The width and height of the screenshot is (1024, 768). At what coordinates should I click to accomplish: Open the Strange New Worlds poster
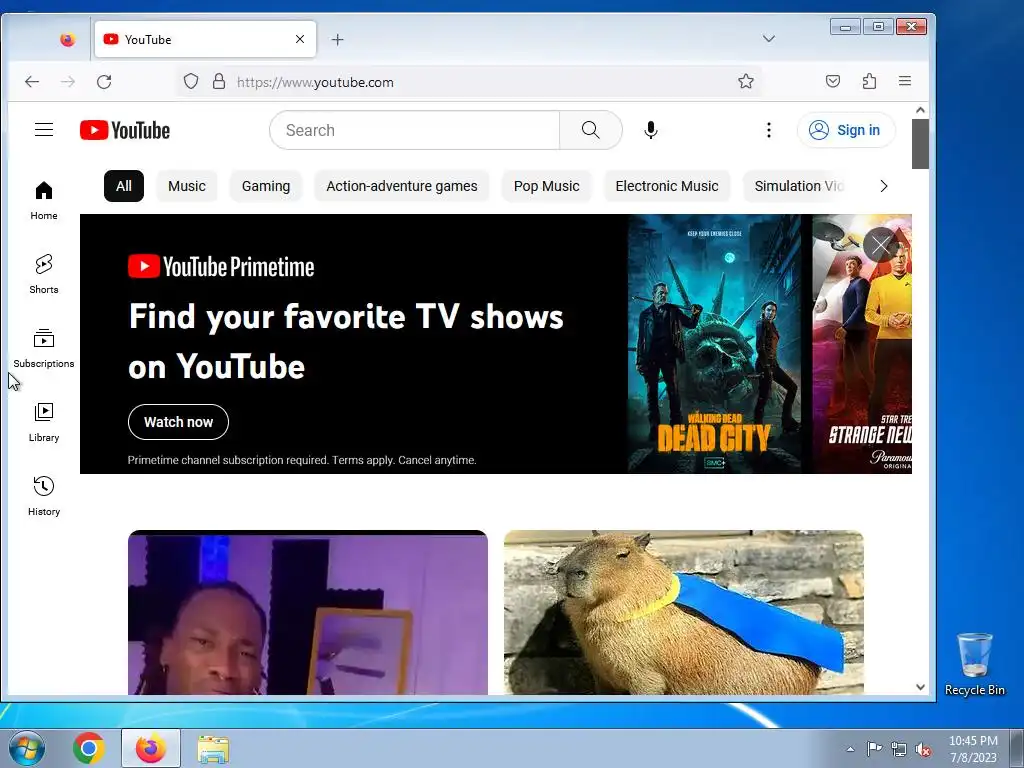(x=862, y=344)
